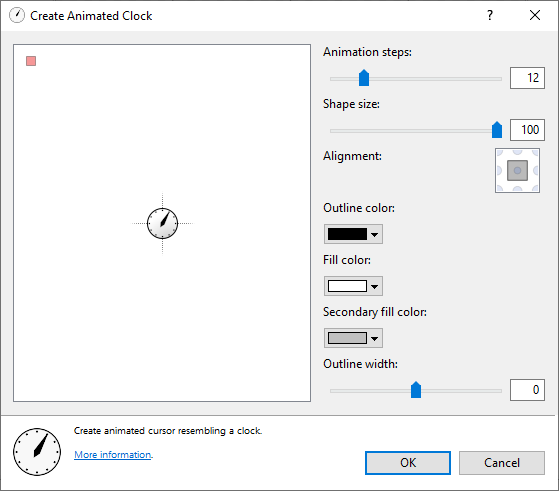This screenshot has width=559, height=491.
Task: Click the large clock icon beside the description
Action: click(x=37, y=452)
